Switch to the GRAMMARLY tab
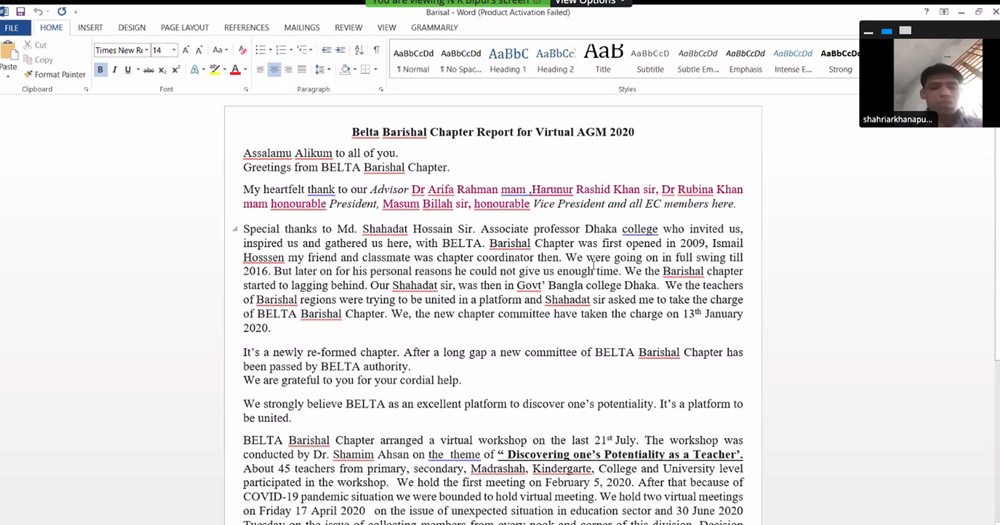The height and width of the screenshot is (525, 1000). (434, 27)
